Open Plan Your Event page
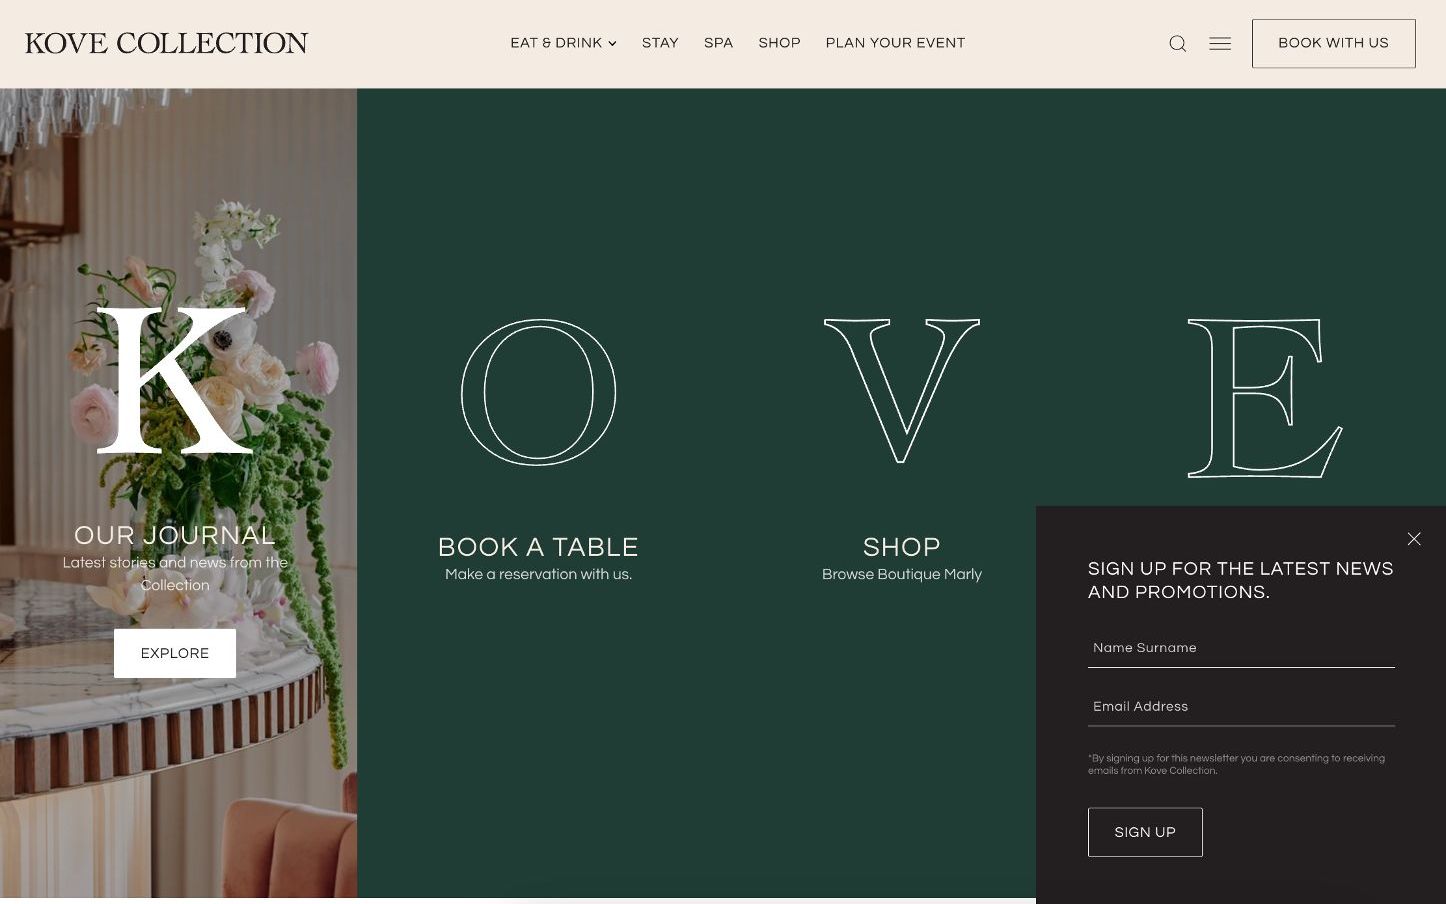The height and width of the screenshot is (904, 1446). point(895,43)
